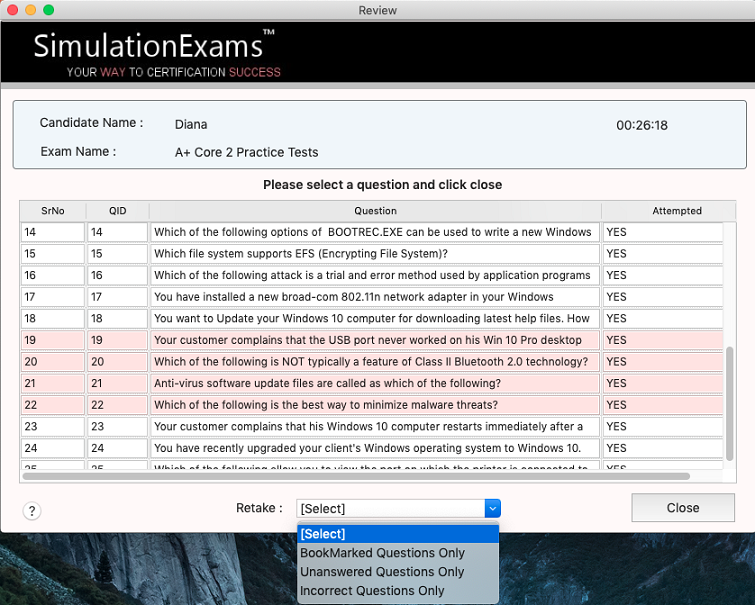Click the vertical scrollbar of question table
The image size is (755, 605).
(x=729, y=403)
